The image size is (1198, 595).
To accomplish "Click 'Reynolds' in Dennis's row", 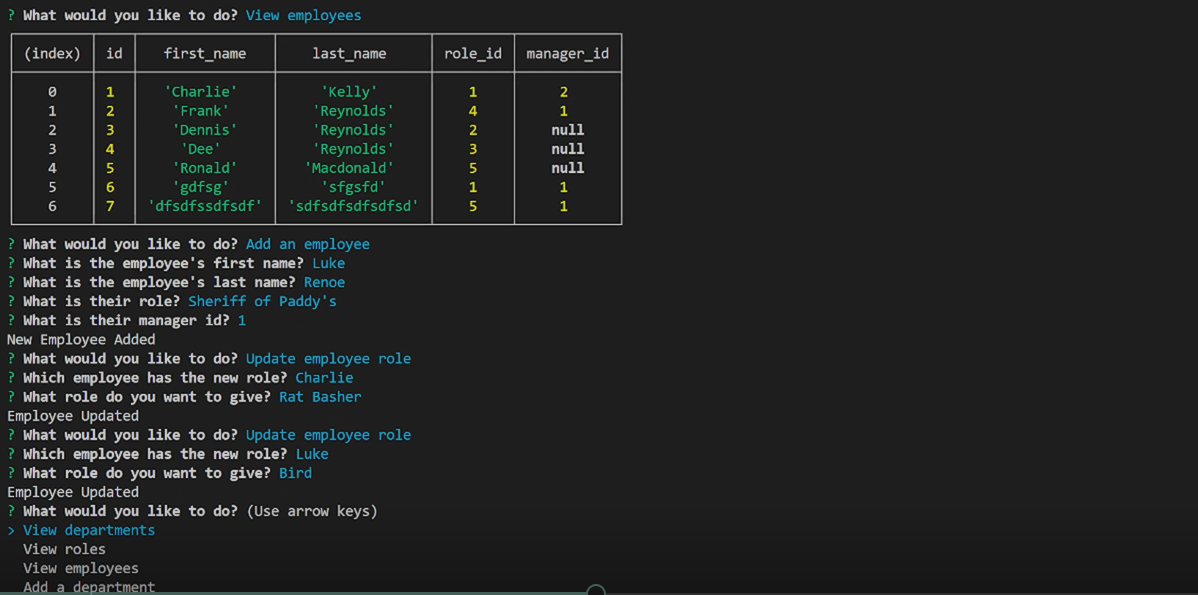I will (x=353, y=130).
